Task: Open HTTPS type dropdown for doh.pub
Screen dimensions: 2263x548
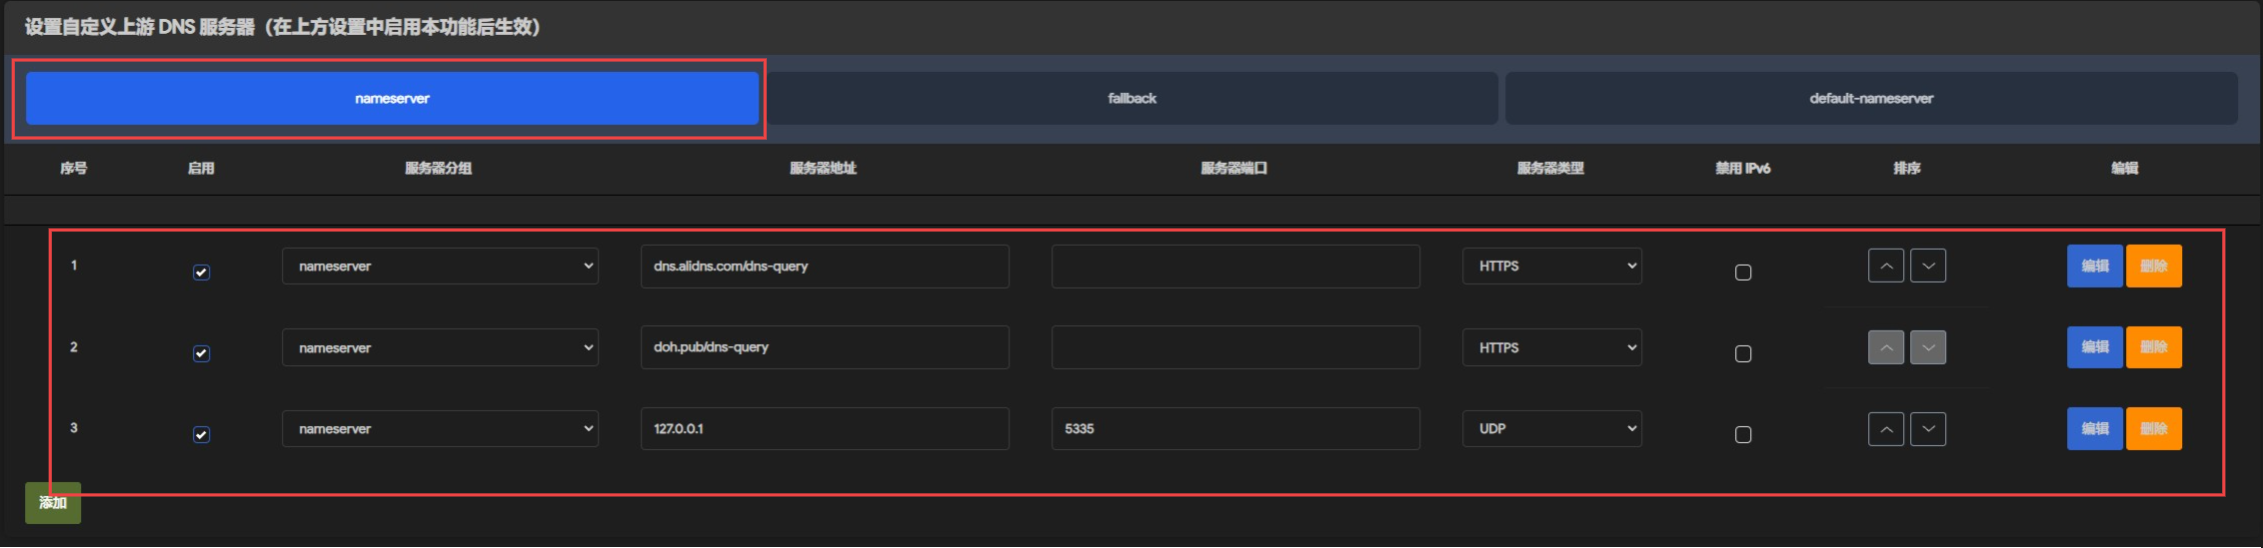Action: [1552, 347]
